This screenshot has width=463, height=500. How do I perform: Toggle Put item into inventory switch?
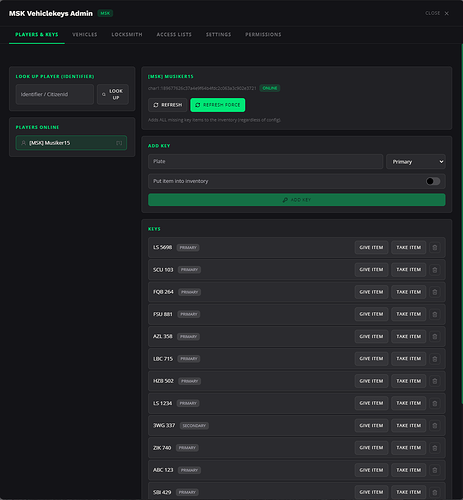433,181
